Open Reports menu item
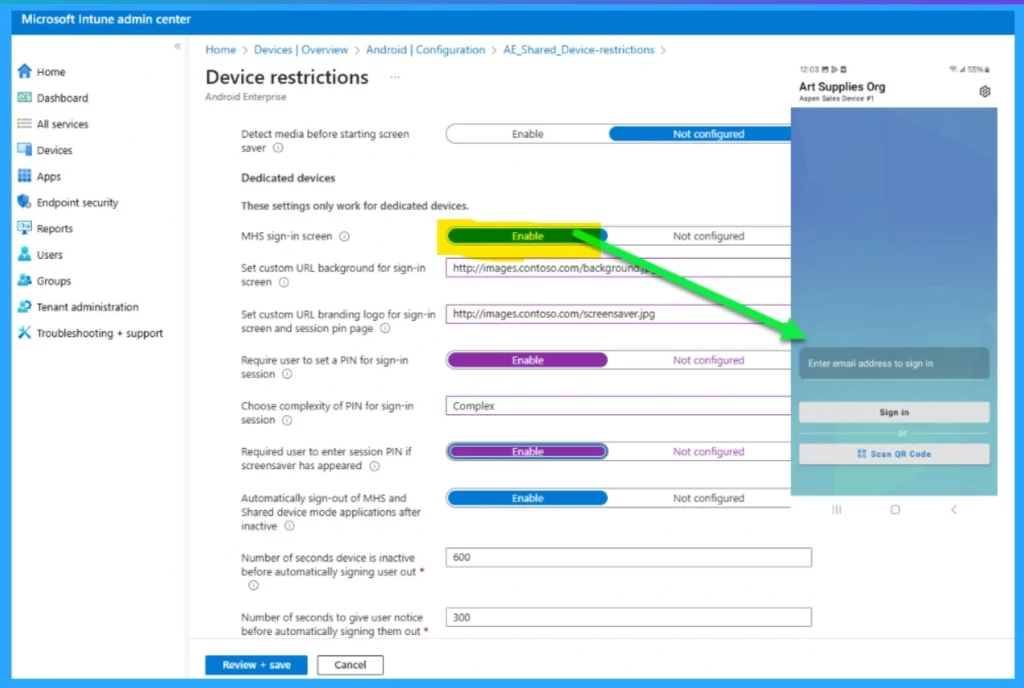The width and height of the screenshot is (1024, 688). (55, 228)
